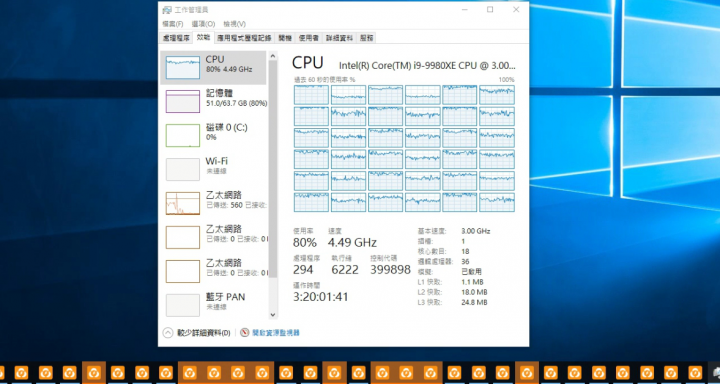Close the Task Manager window
The image size is (720, 384).
(516, 10)
